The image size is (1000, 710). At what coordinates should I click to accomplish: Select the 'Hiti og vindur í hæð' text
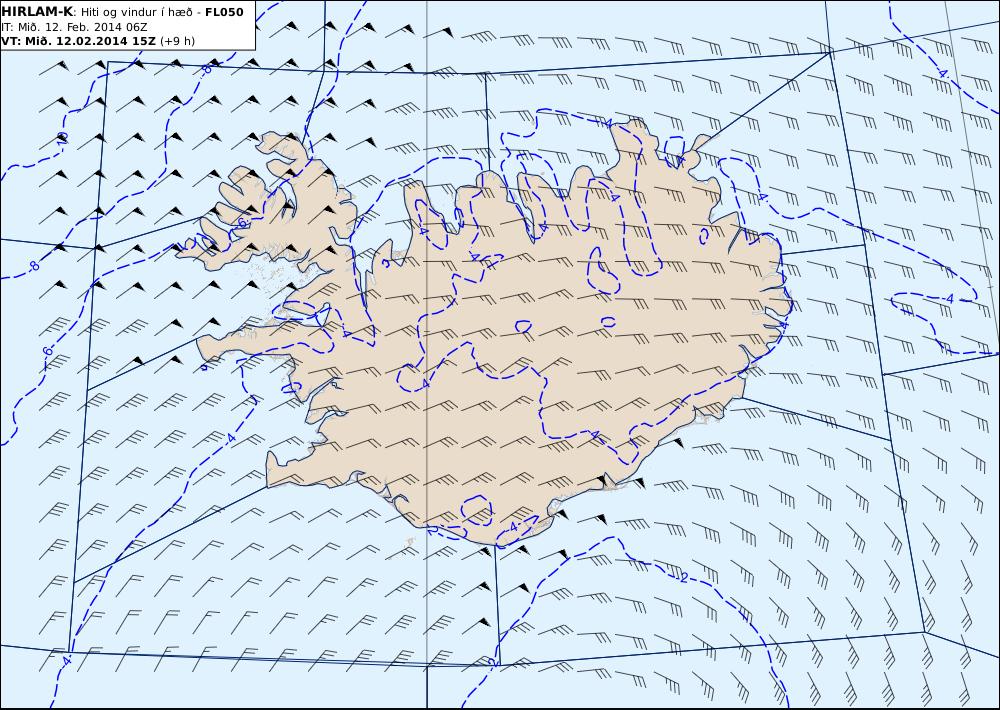point(134,13)
